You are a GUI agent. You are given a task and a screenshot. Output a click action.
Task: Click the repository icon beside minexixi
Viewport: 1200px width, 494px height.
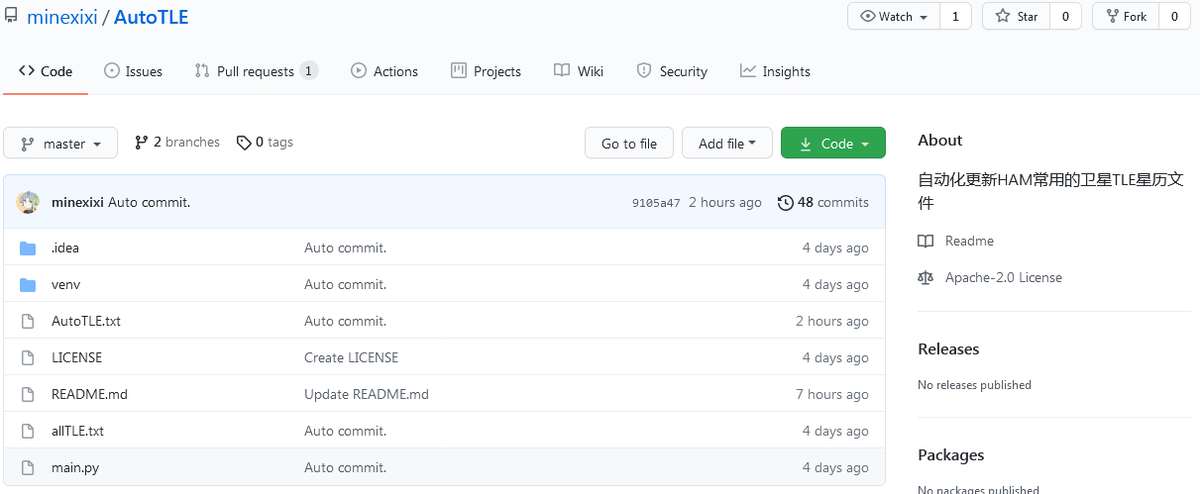(x=11, y=16)
